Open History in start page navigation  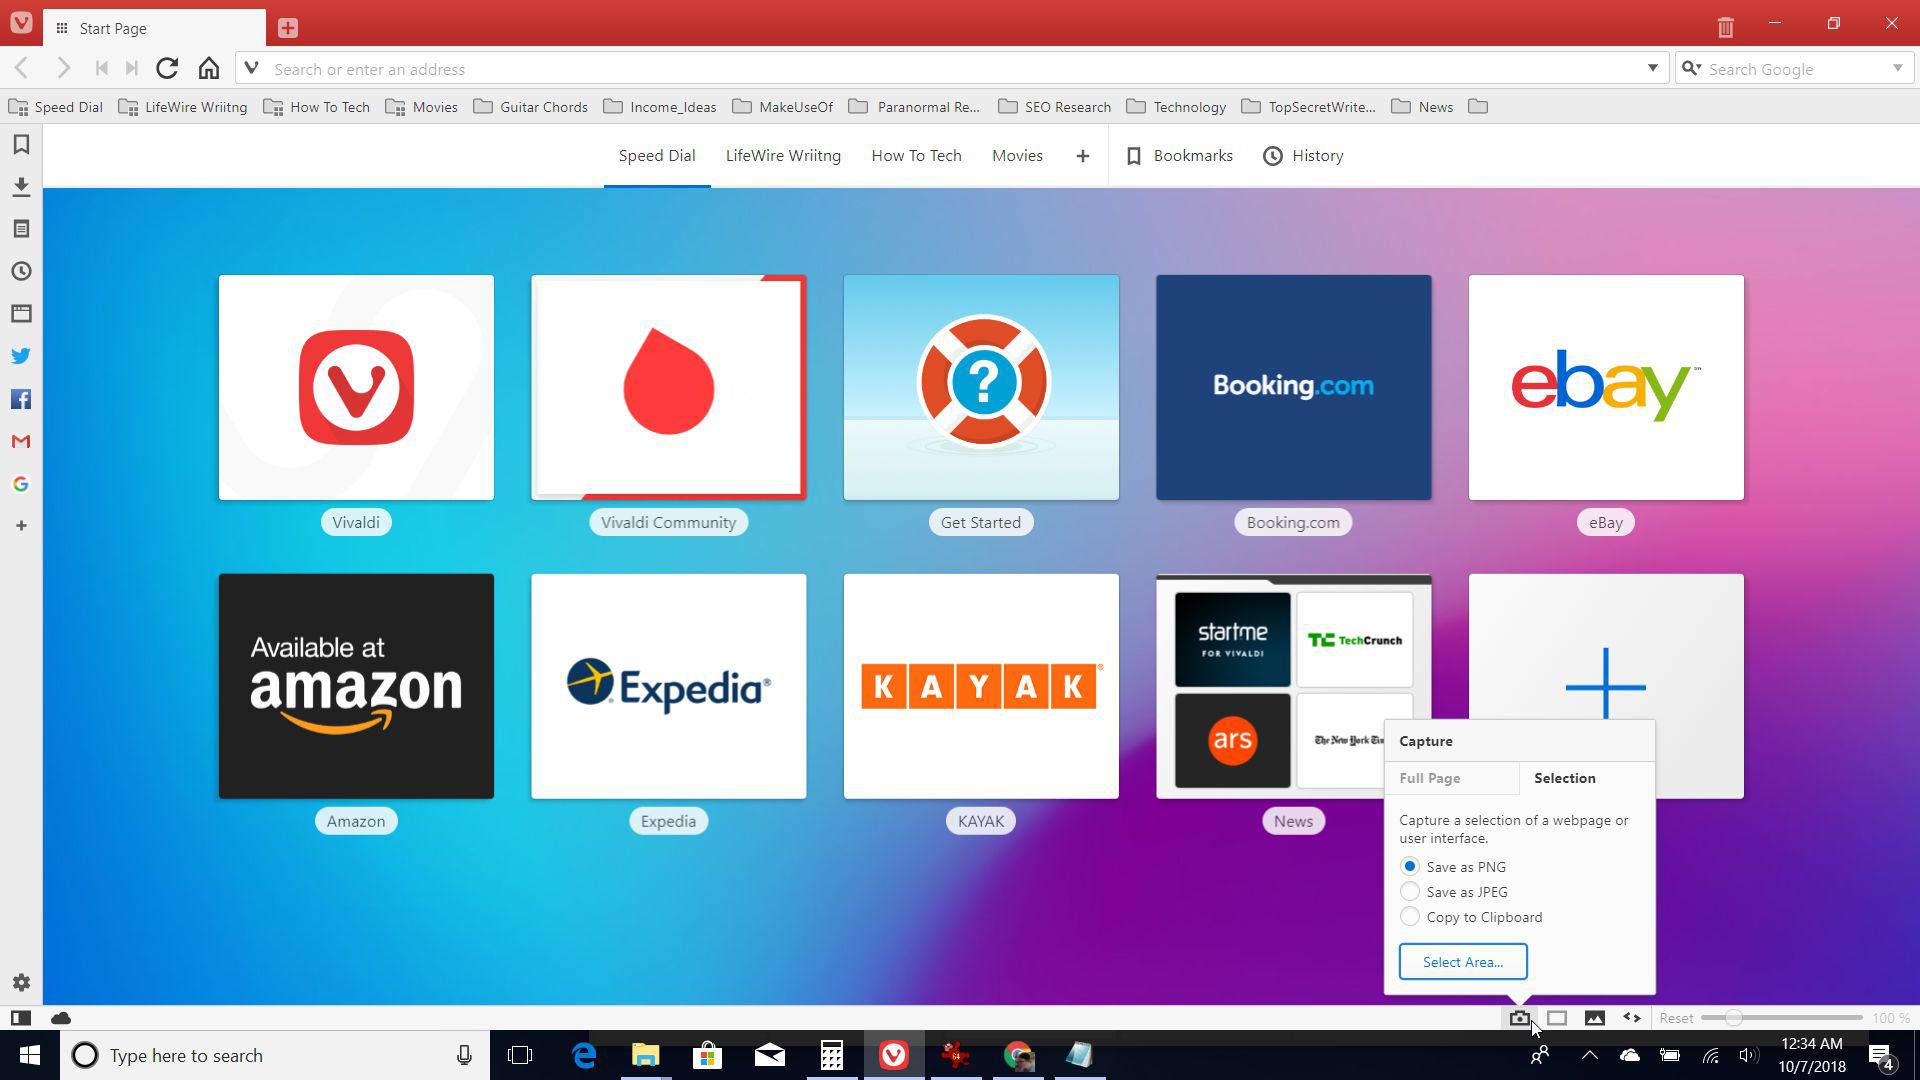pos(1303,156)
